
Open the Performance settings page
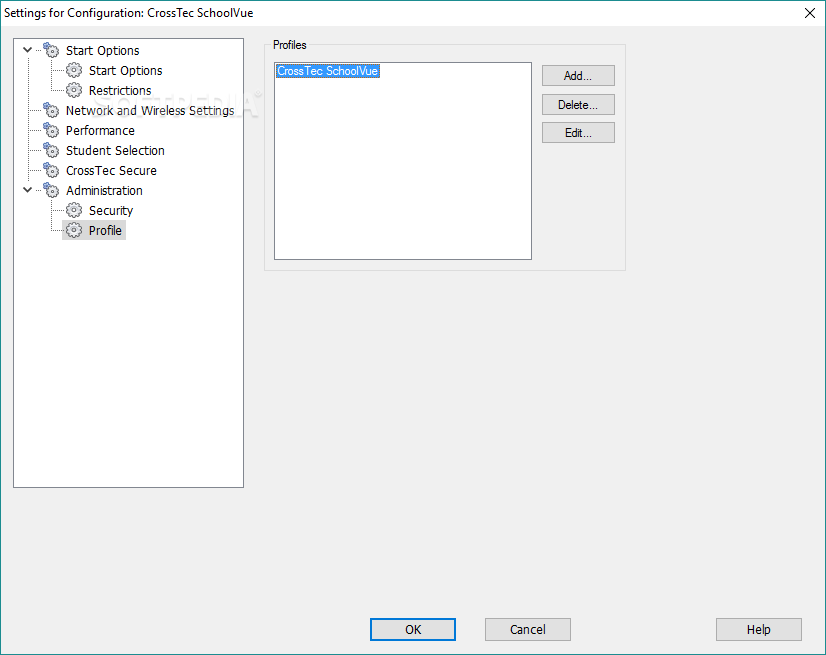pos(100,131)
